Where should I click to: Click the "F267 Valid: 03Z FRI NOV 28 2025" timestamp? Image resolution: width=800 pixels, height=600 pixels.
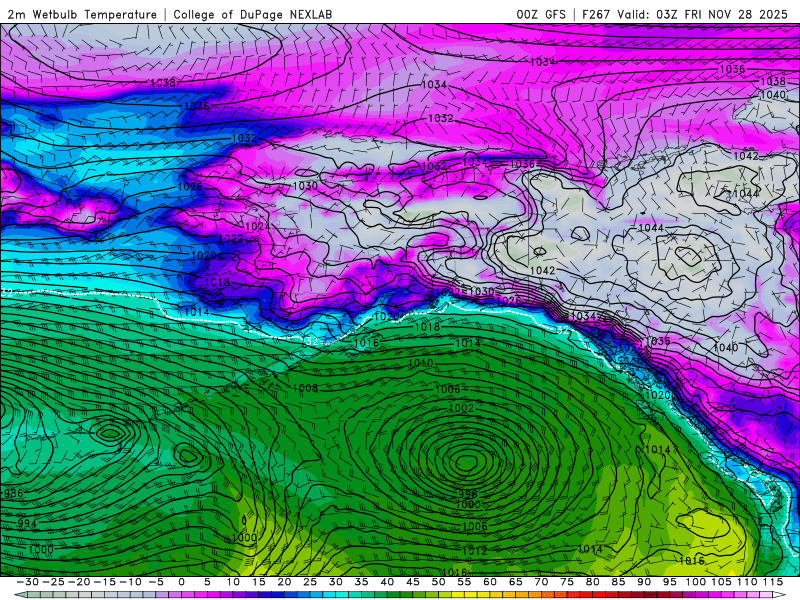point(685,15)
